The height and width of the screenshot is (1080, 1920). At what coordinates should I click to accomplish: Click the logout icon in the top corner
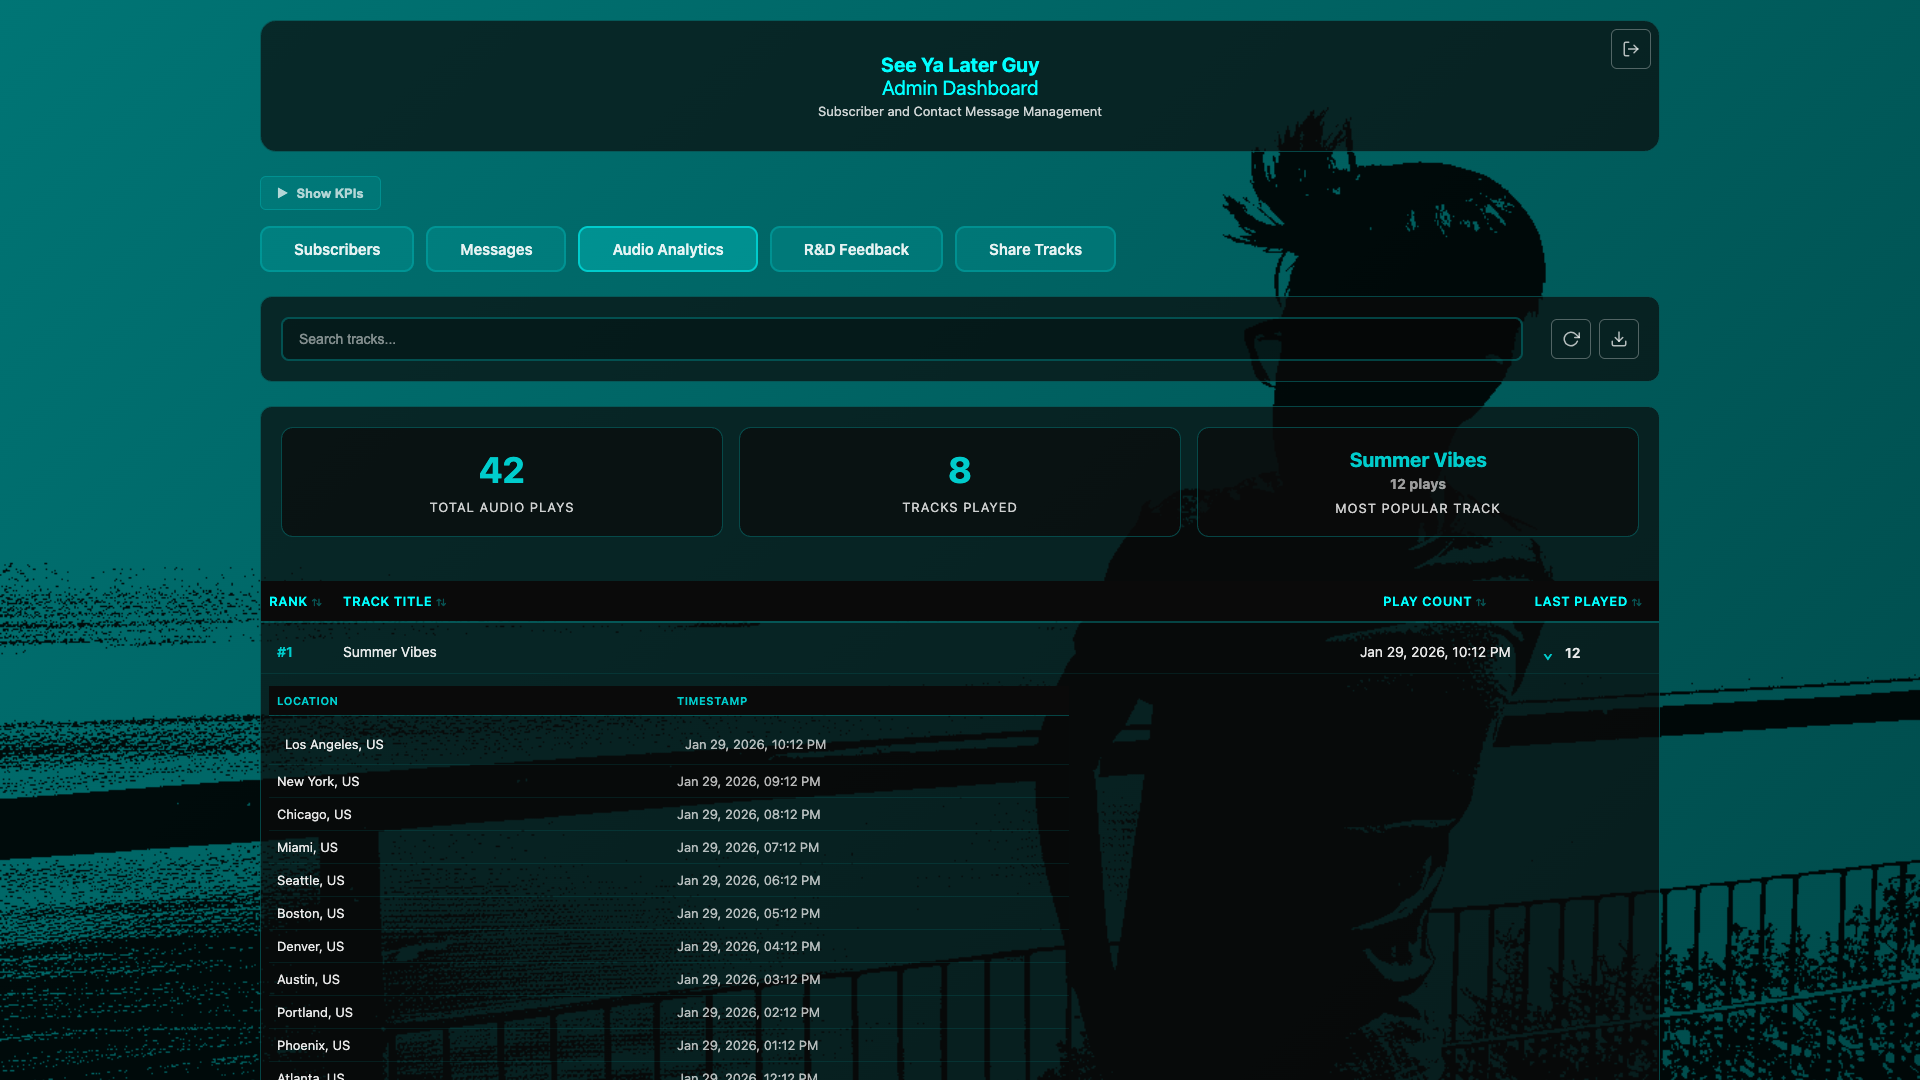[1630, 49]
